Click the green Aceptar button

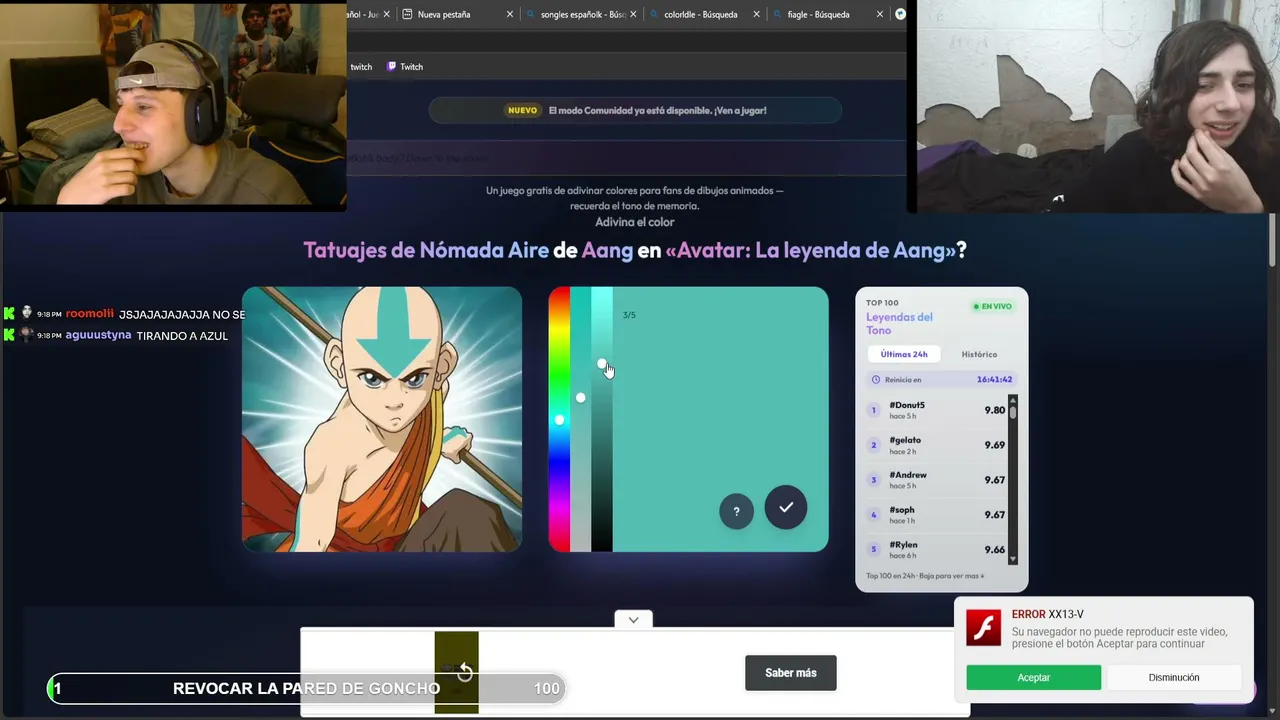(x=1034, y=677)
